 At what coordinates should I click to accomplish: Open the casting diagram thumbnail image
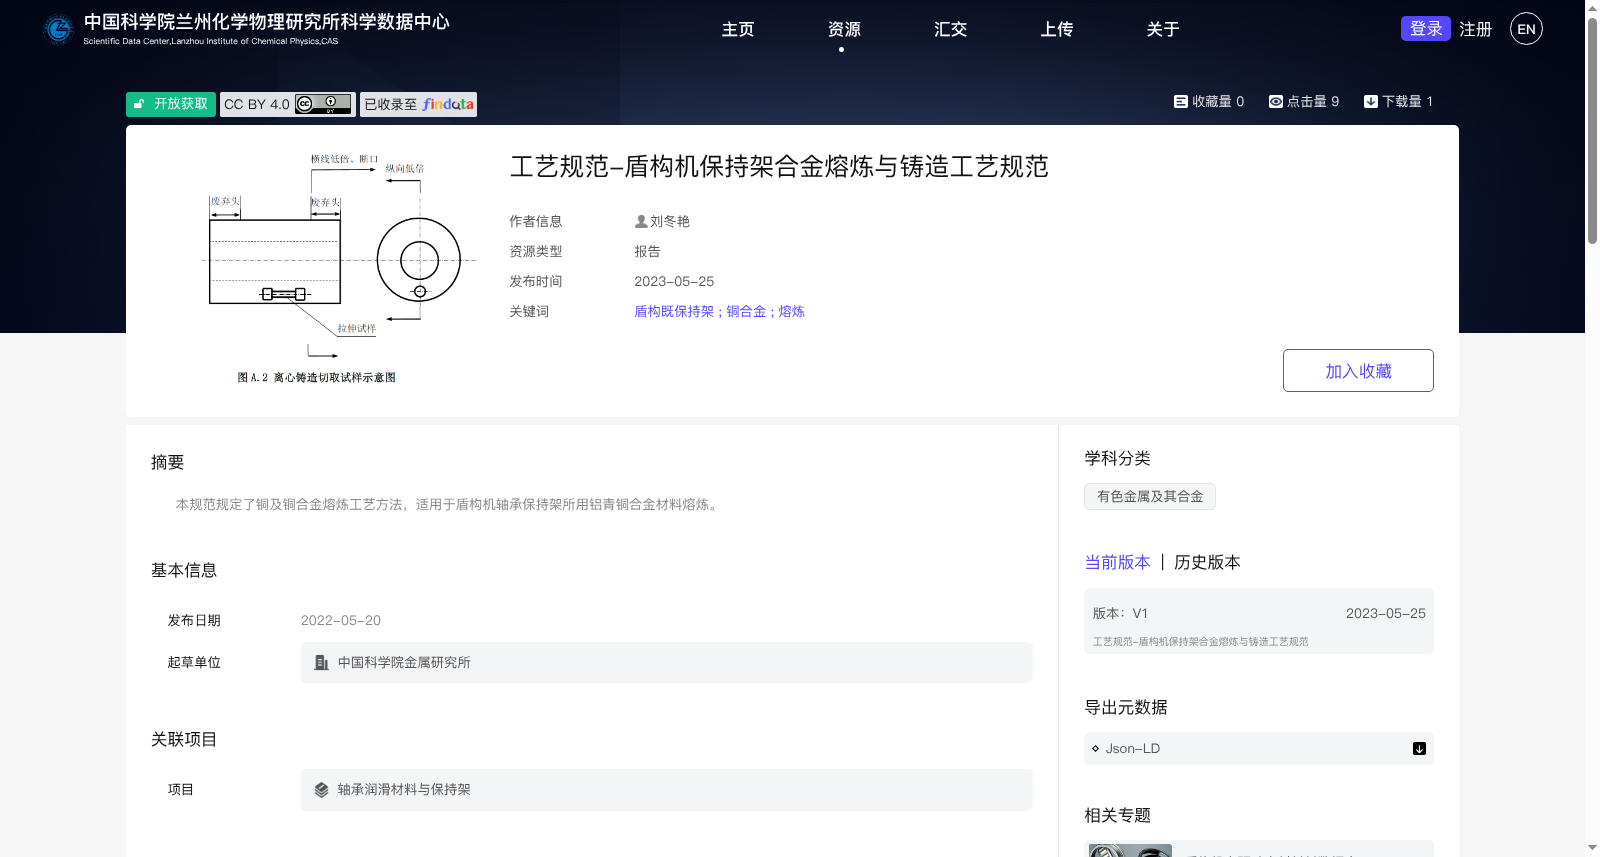tap(339, 268)
